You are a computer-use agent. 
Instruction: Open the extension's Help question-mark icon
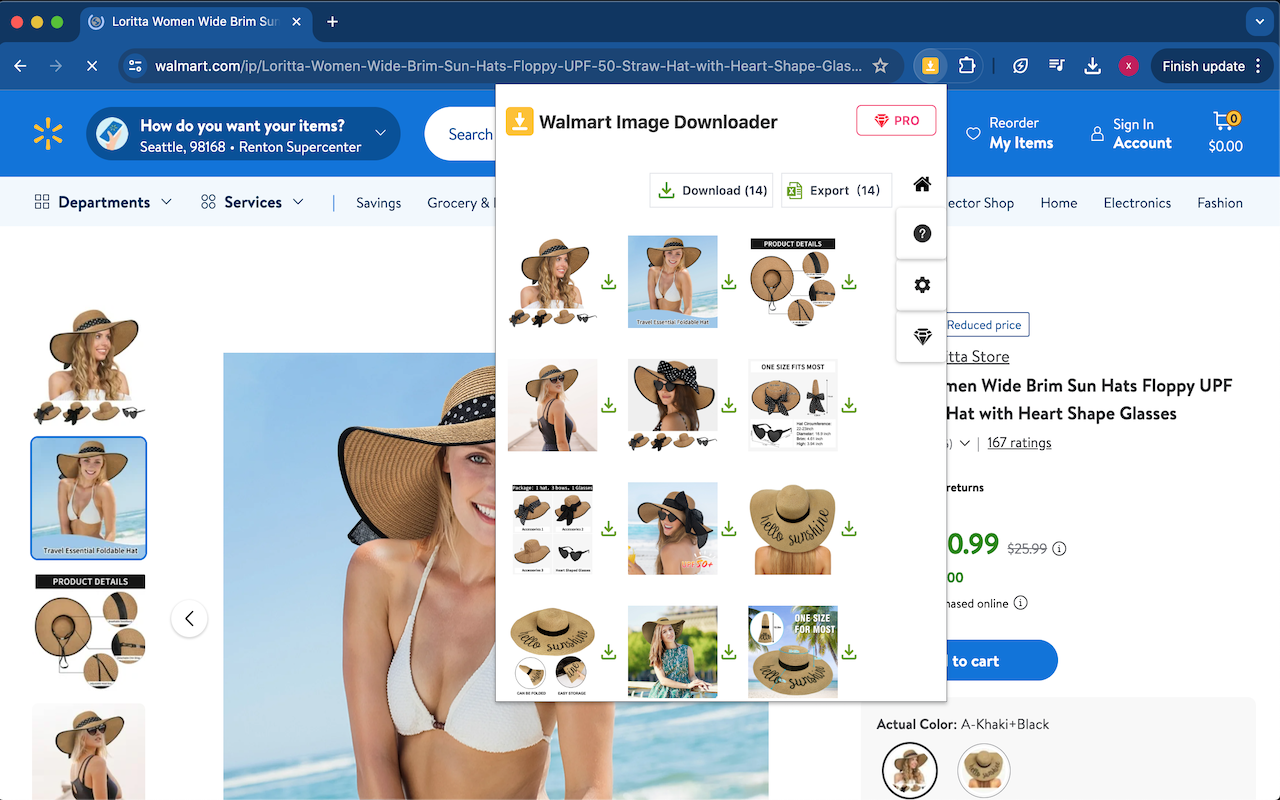coord(922,233)
